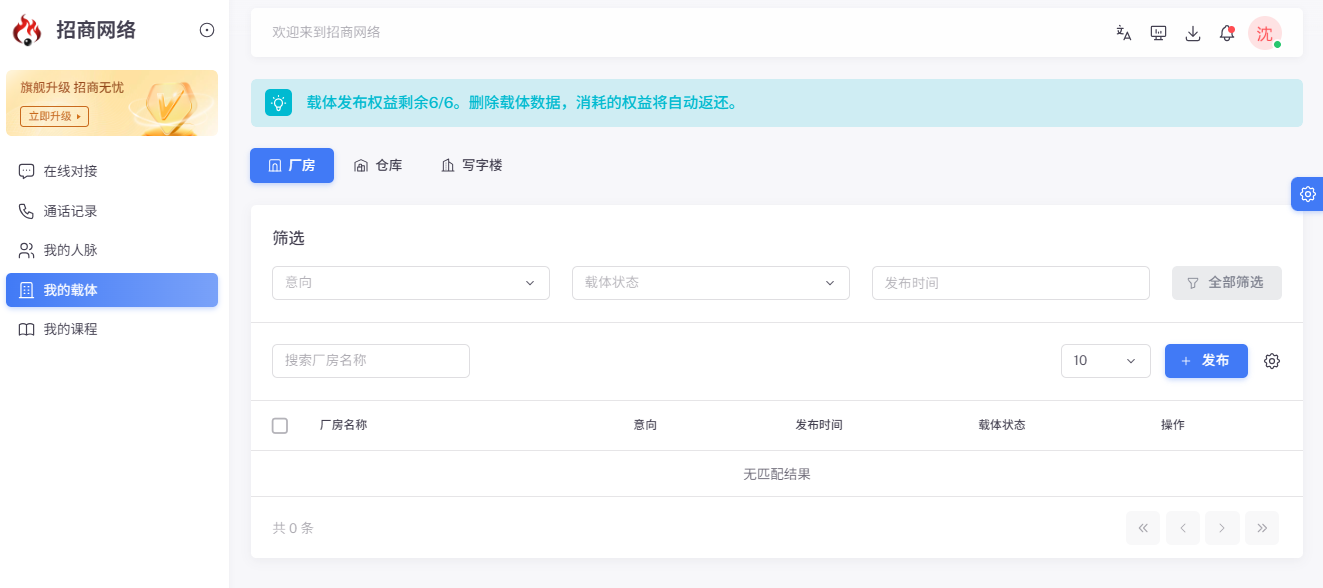Image resolution: width=1323 pixels, height=588 pixels.
Task: Open the floating blue settings gear
Action: tap(1307, 194)
